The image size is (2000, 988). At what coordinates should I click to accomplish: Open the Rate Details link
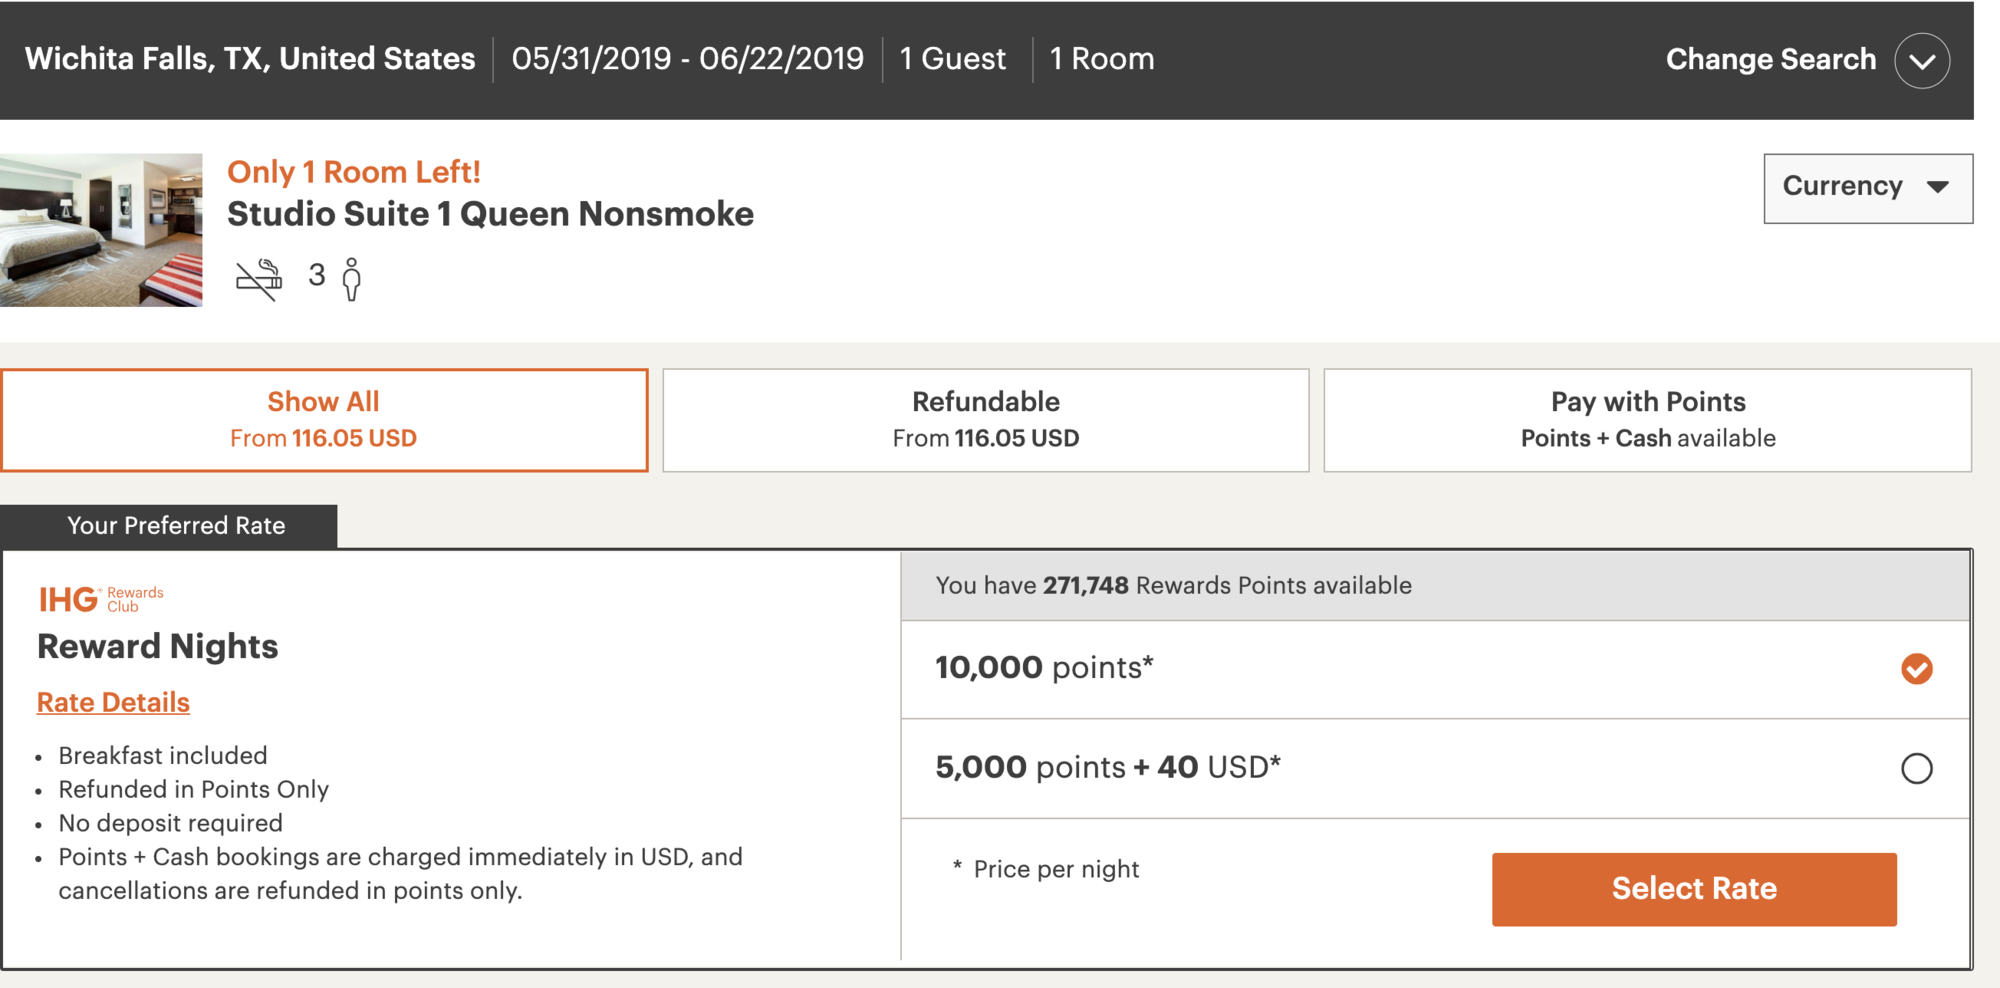pos(113,702)
